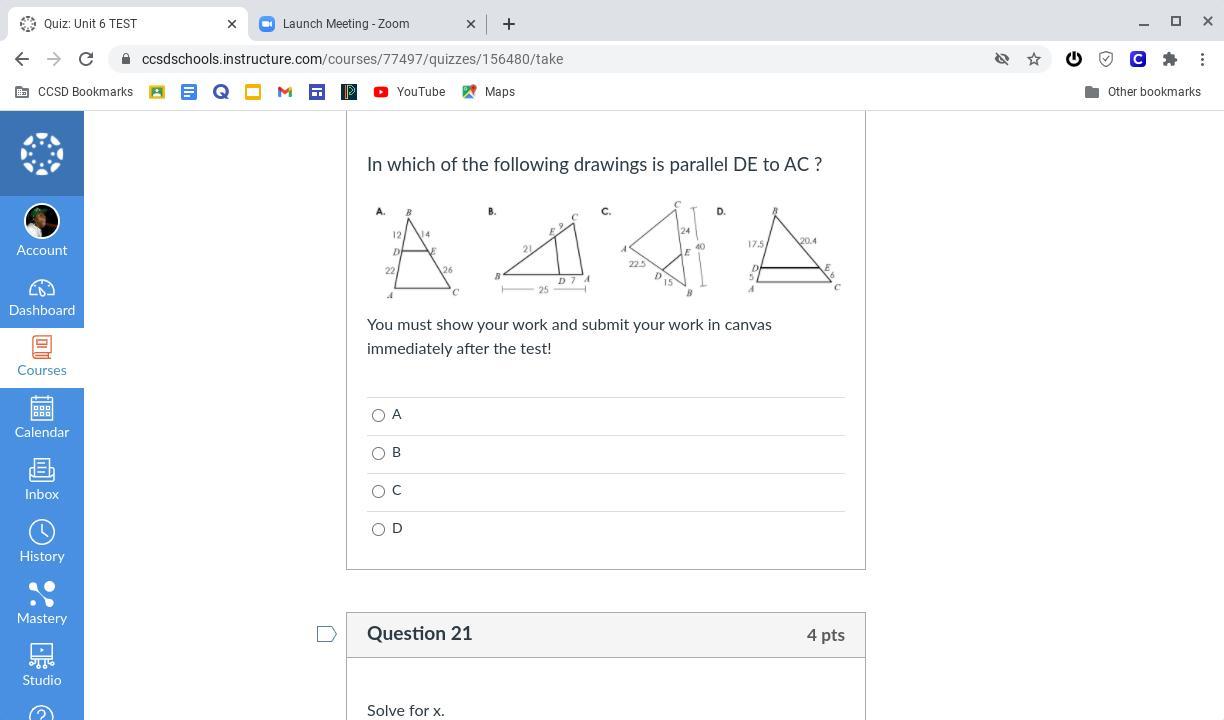Choose answer option C
1224x720 pixels.
(x=378, y=491)
